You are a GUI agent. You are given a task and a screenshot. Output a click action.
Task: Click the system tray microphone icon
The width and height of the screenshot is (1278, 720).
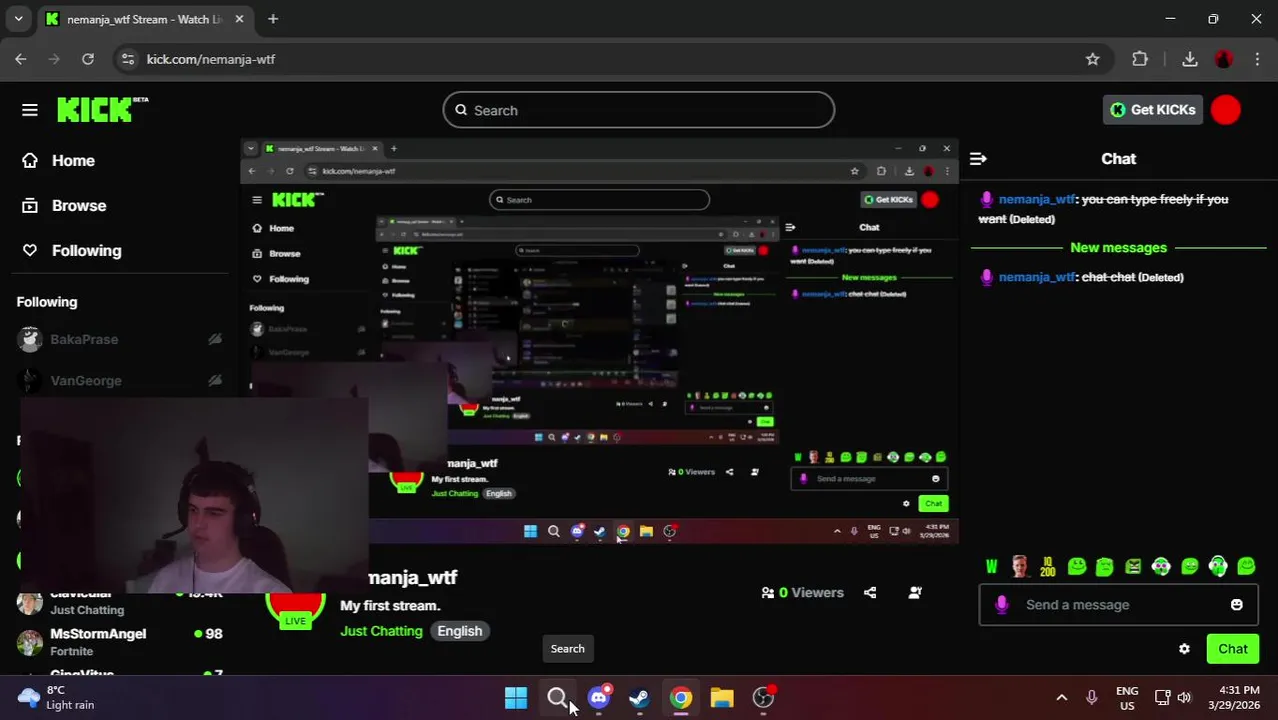click(x=1092, y=698)
